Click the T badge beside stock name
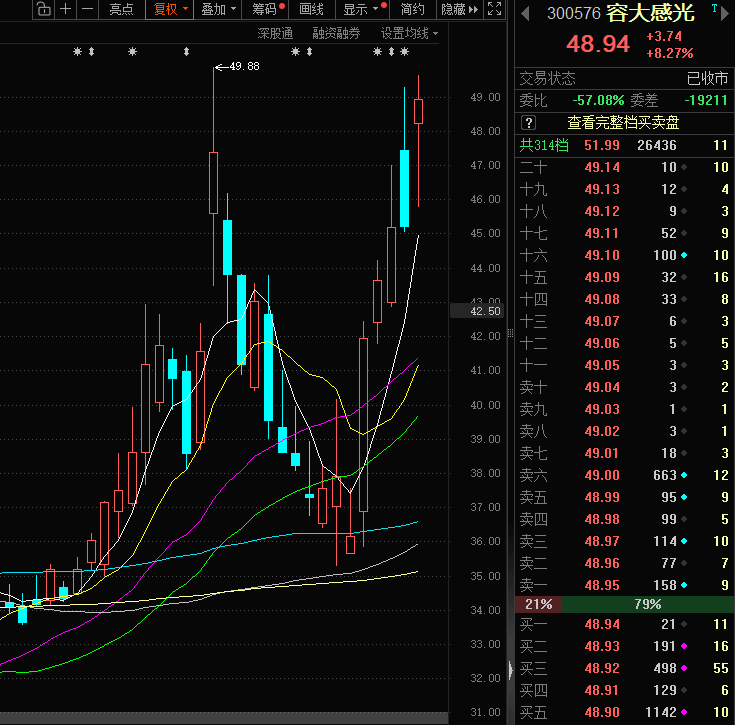The height and width of the screenshot is (725, 735). pos(714,8)
